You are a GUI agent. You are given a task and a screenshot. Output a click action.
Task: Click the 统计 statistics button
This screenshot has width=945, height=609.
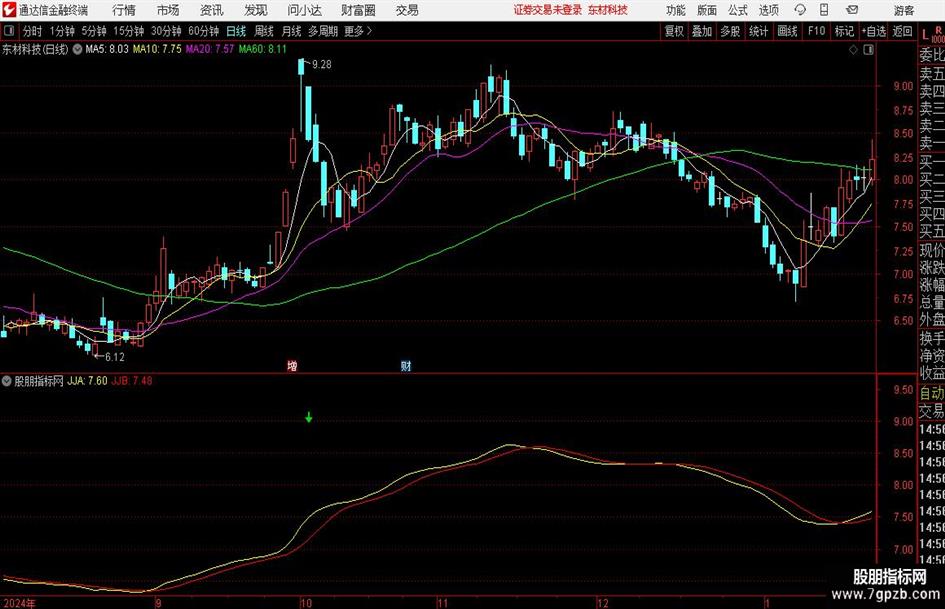click(x=759, y=31)
